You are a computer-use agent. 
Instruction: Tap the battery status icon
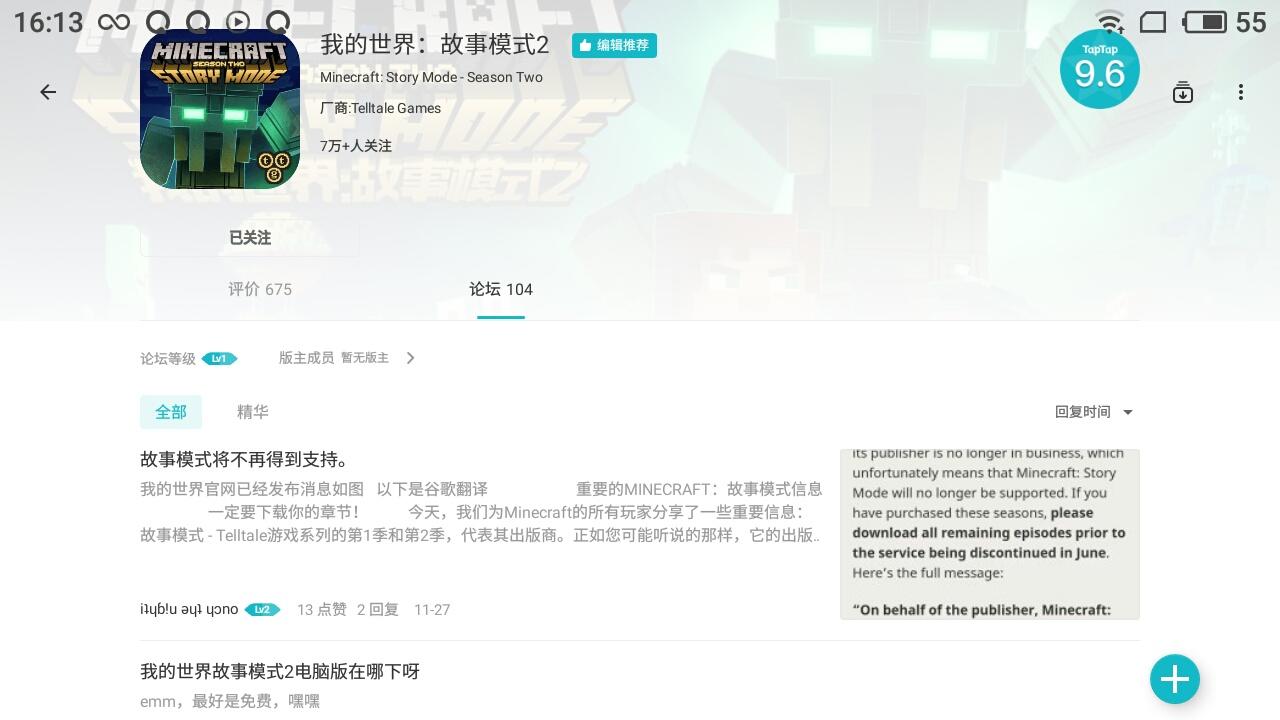pos(1205,22)
